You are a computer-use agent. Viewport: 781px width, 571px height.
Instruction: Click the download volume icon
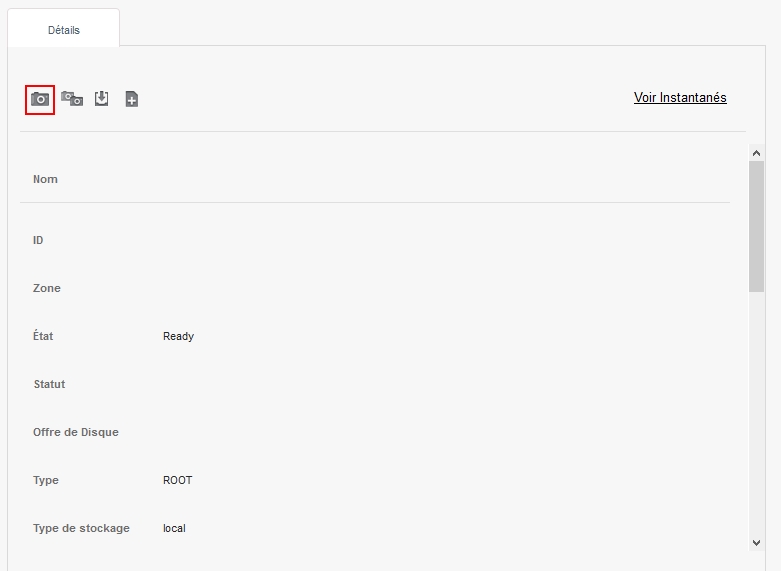click(102, 98)
